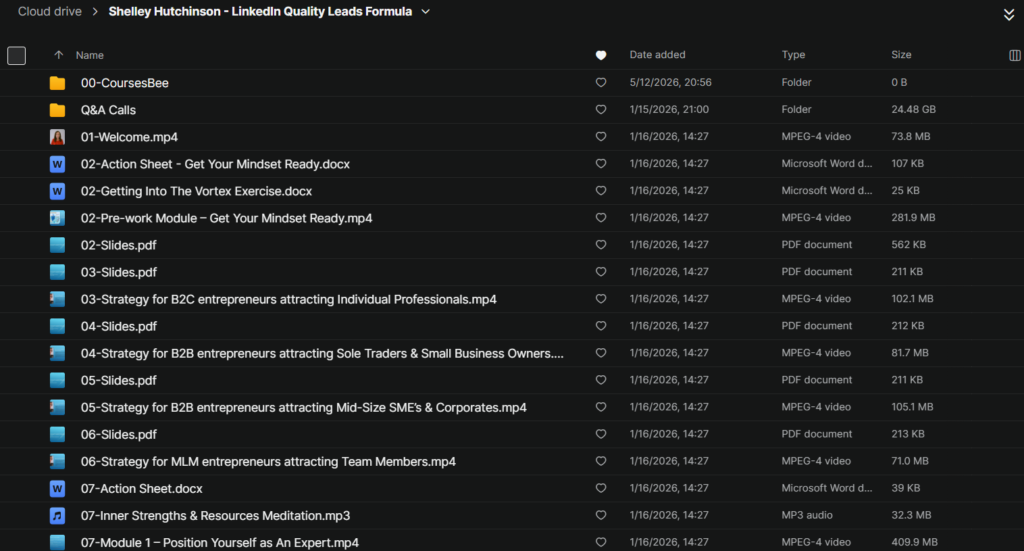Sort list by Name column header
Image resolution: width=1024 pixels, height=551 pixels.
pyautogui.click(x=89, y=55)
